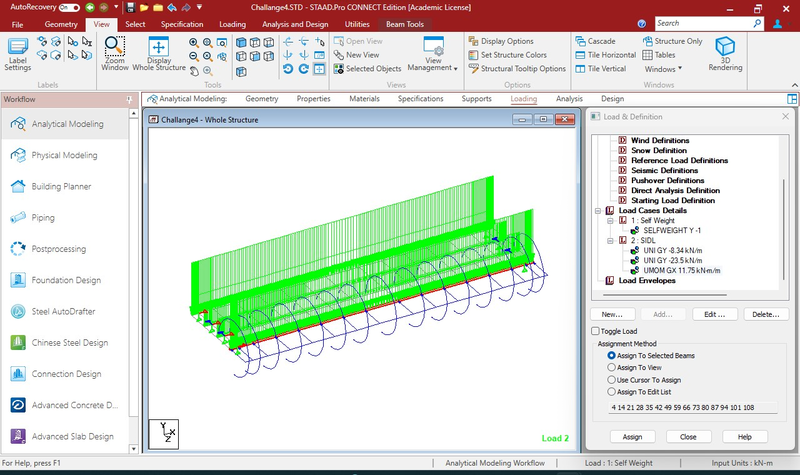Open Postprocessing workflow
This screenshot has width=800, height=475.
click(58, 249)
